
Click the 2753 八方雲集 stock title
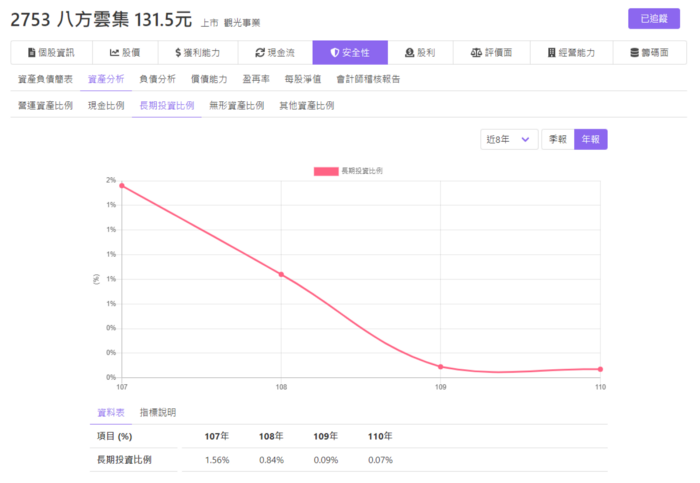pyautogui.click(x=70, y=20)
